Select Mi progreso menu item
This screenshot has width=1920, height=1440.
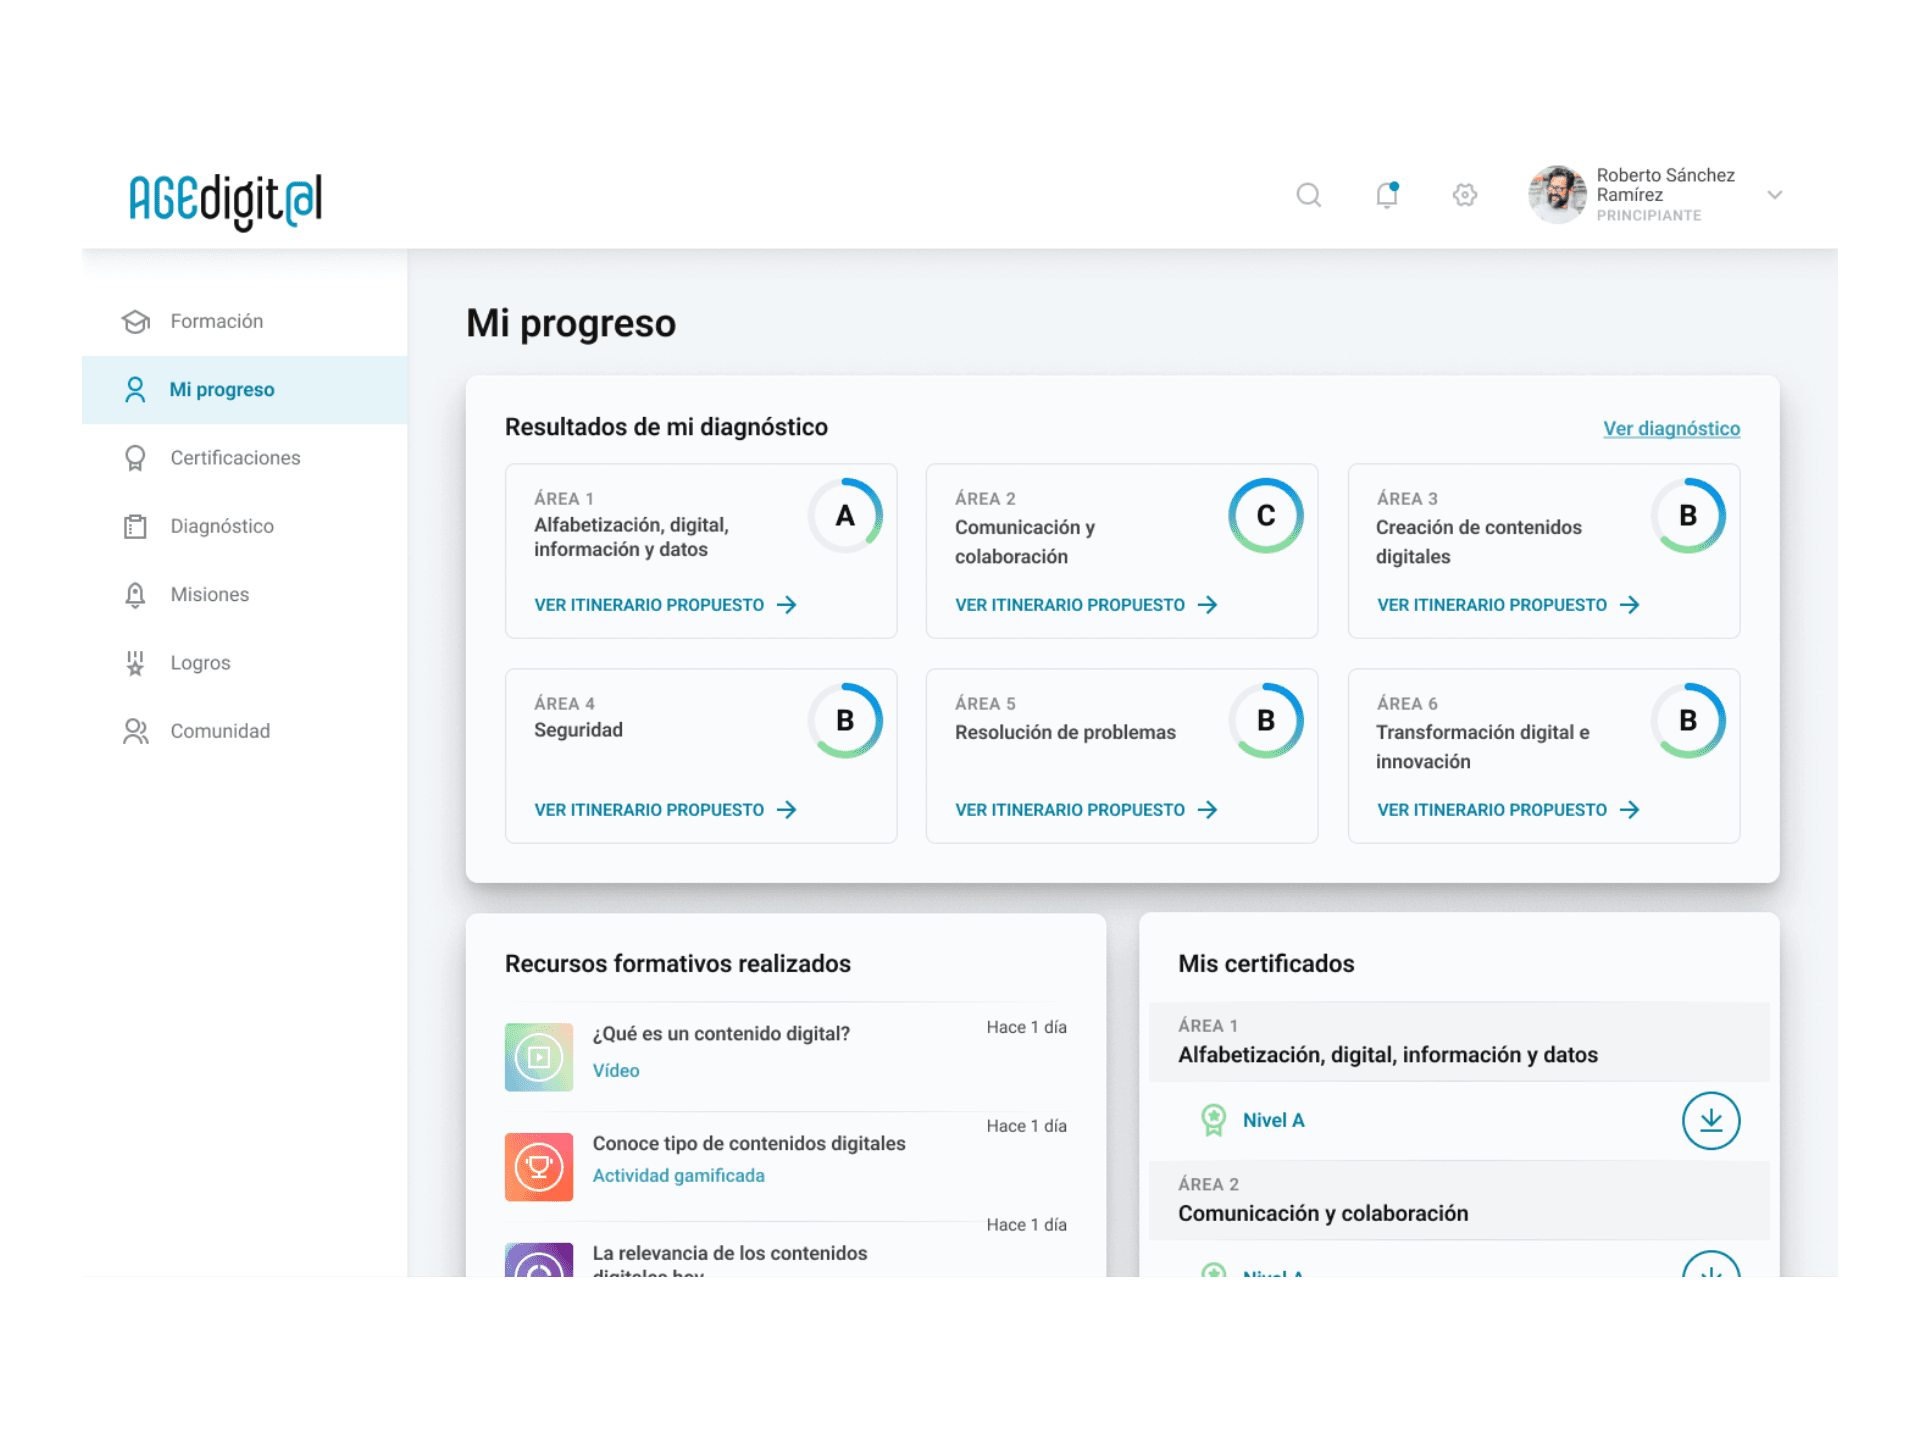[222, 390]
